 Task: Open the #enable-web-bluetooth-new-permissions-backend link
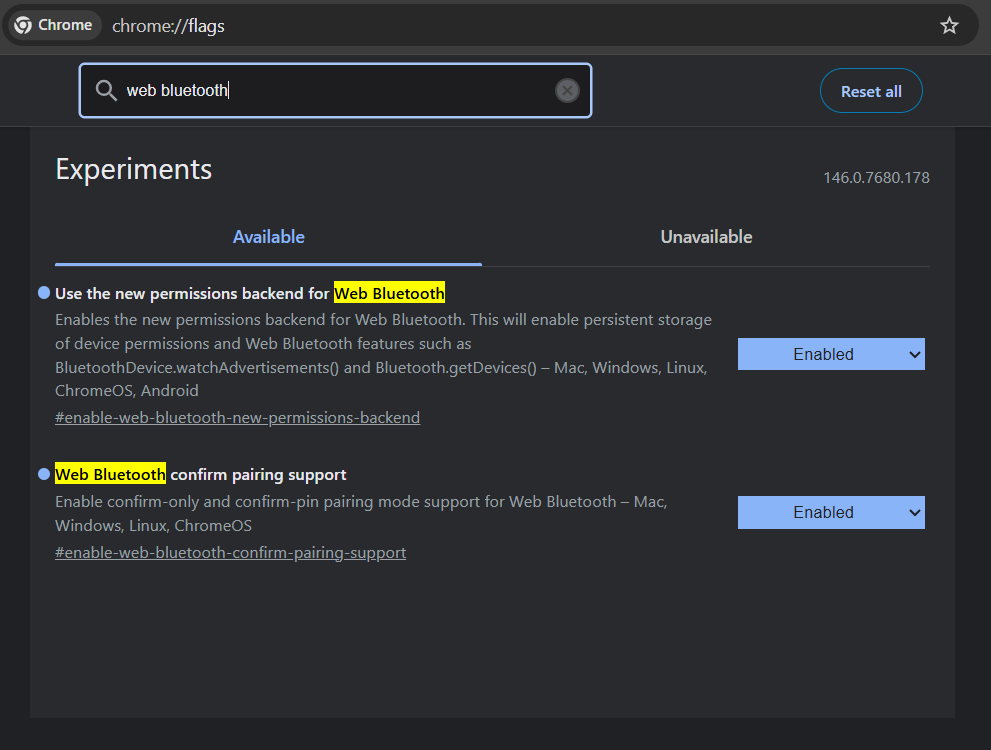click(x=238, y=418)
